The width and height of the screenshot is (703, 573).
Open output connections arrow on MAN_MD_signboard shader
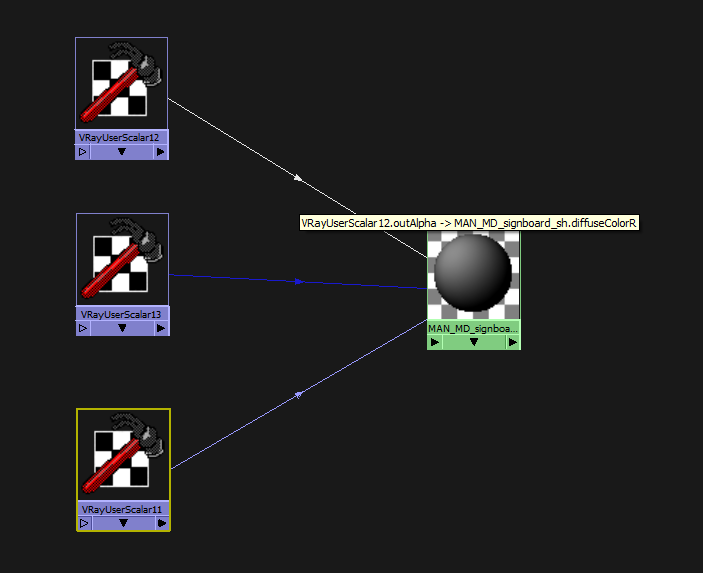click(513, 343)
